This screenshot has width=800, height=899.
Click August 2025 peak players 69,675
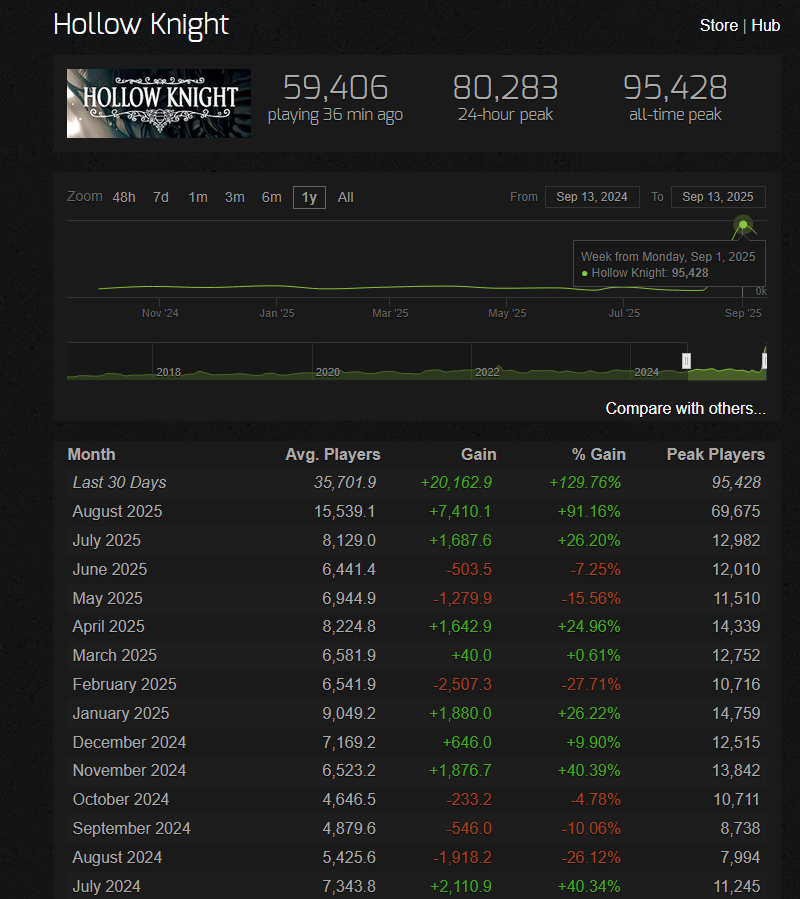click(736, 511)
